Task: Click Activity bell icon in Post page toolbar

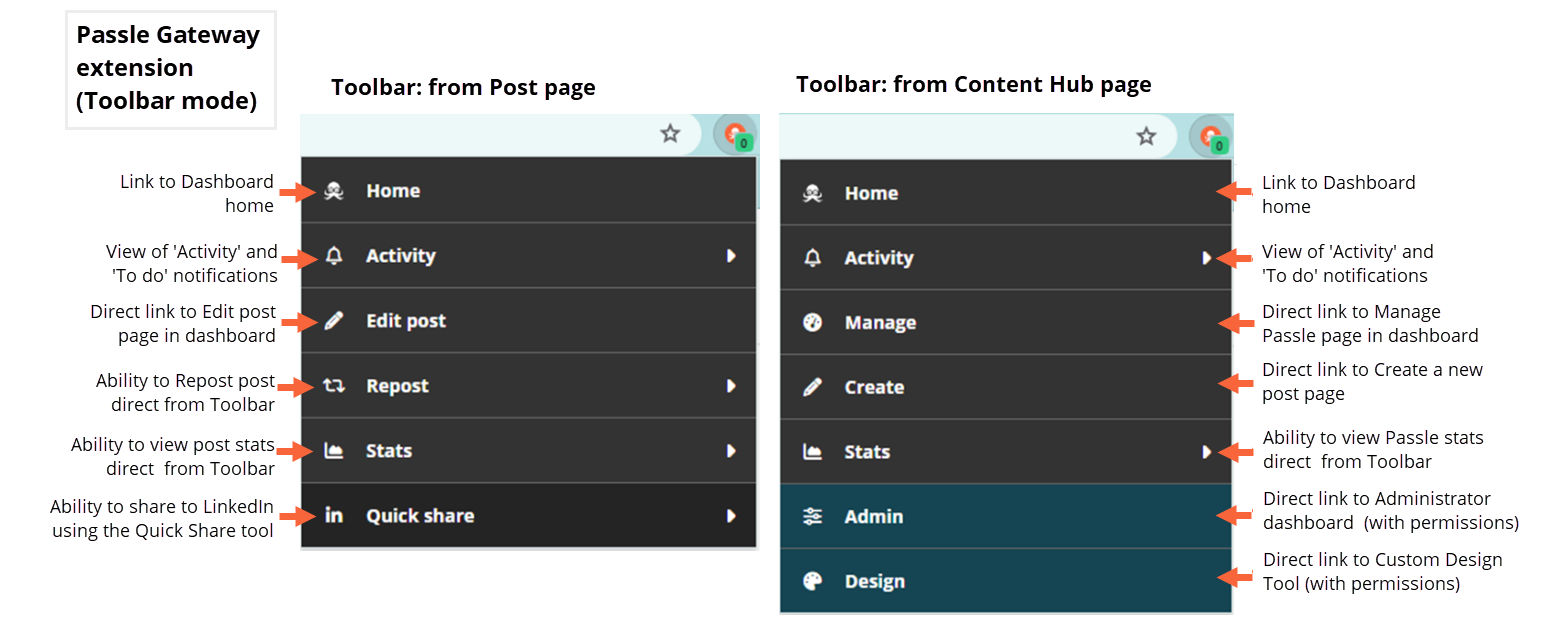Action: click(x=334, y=256)
